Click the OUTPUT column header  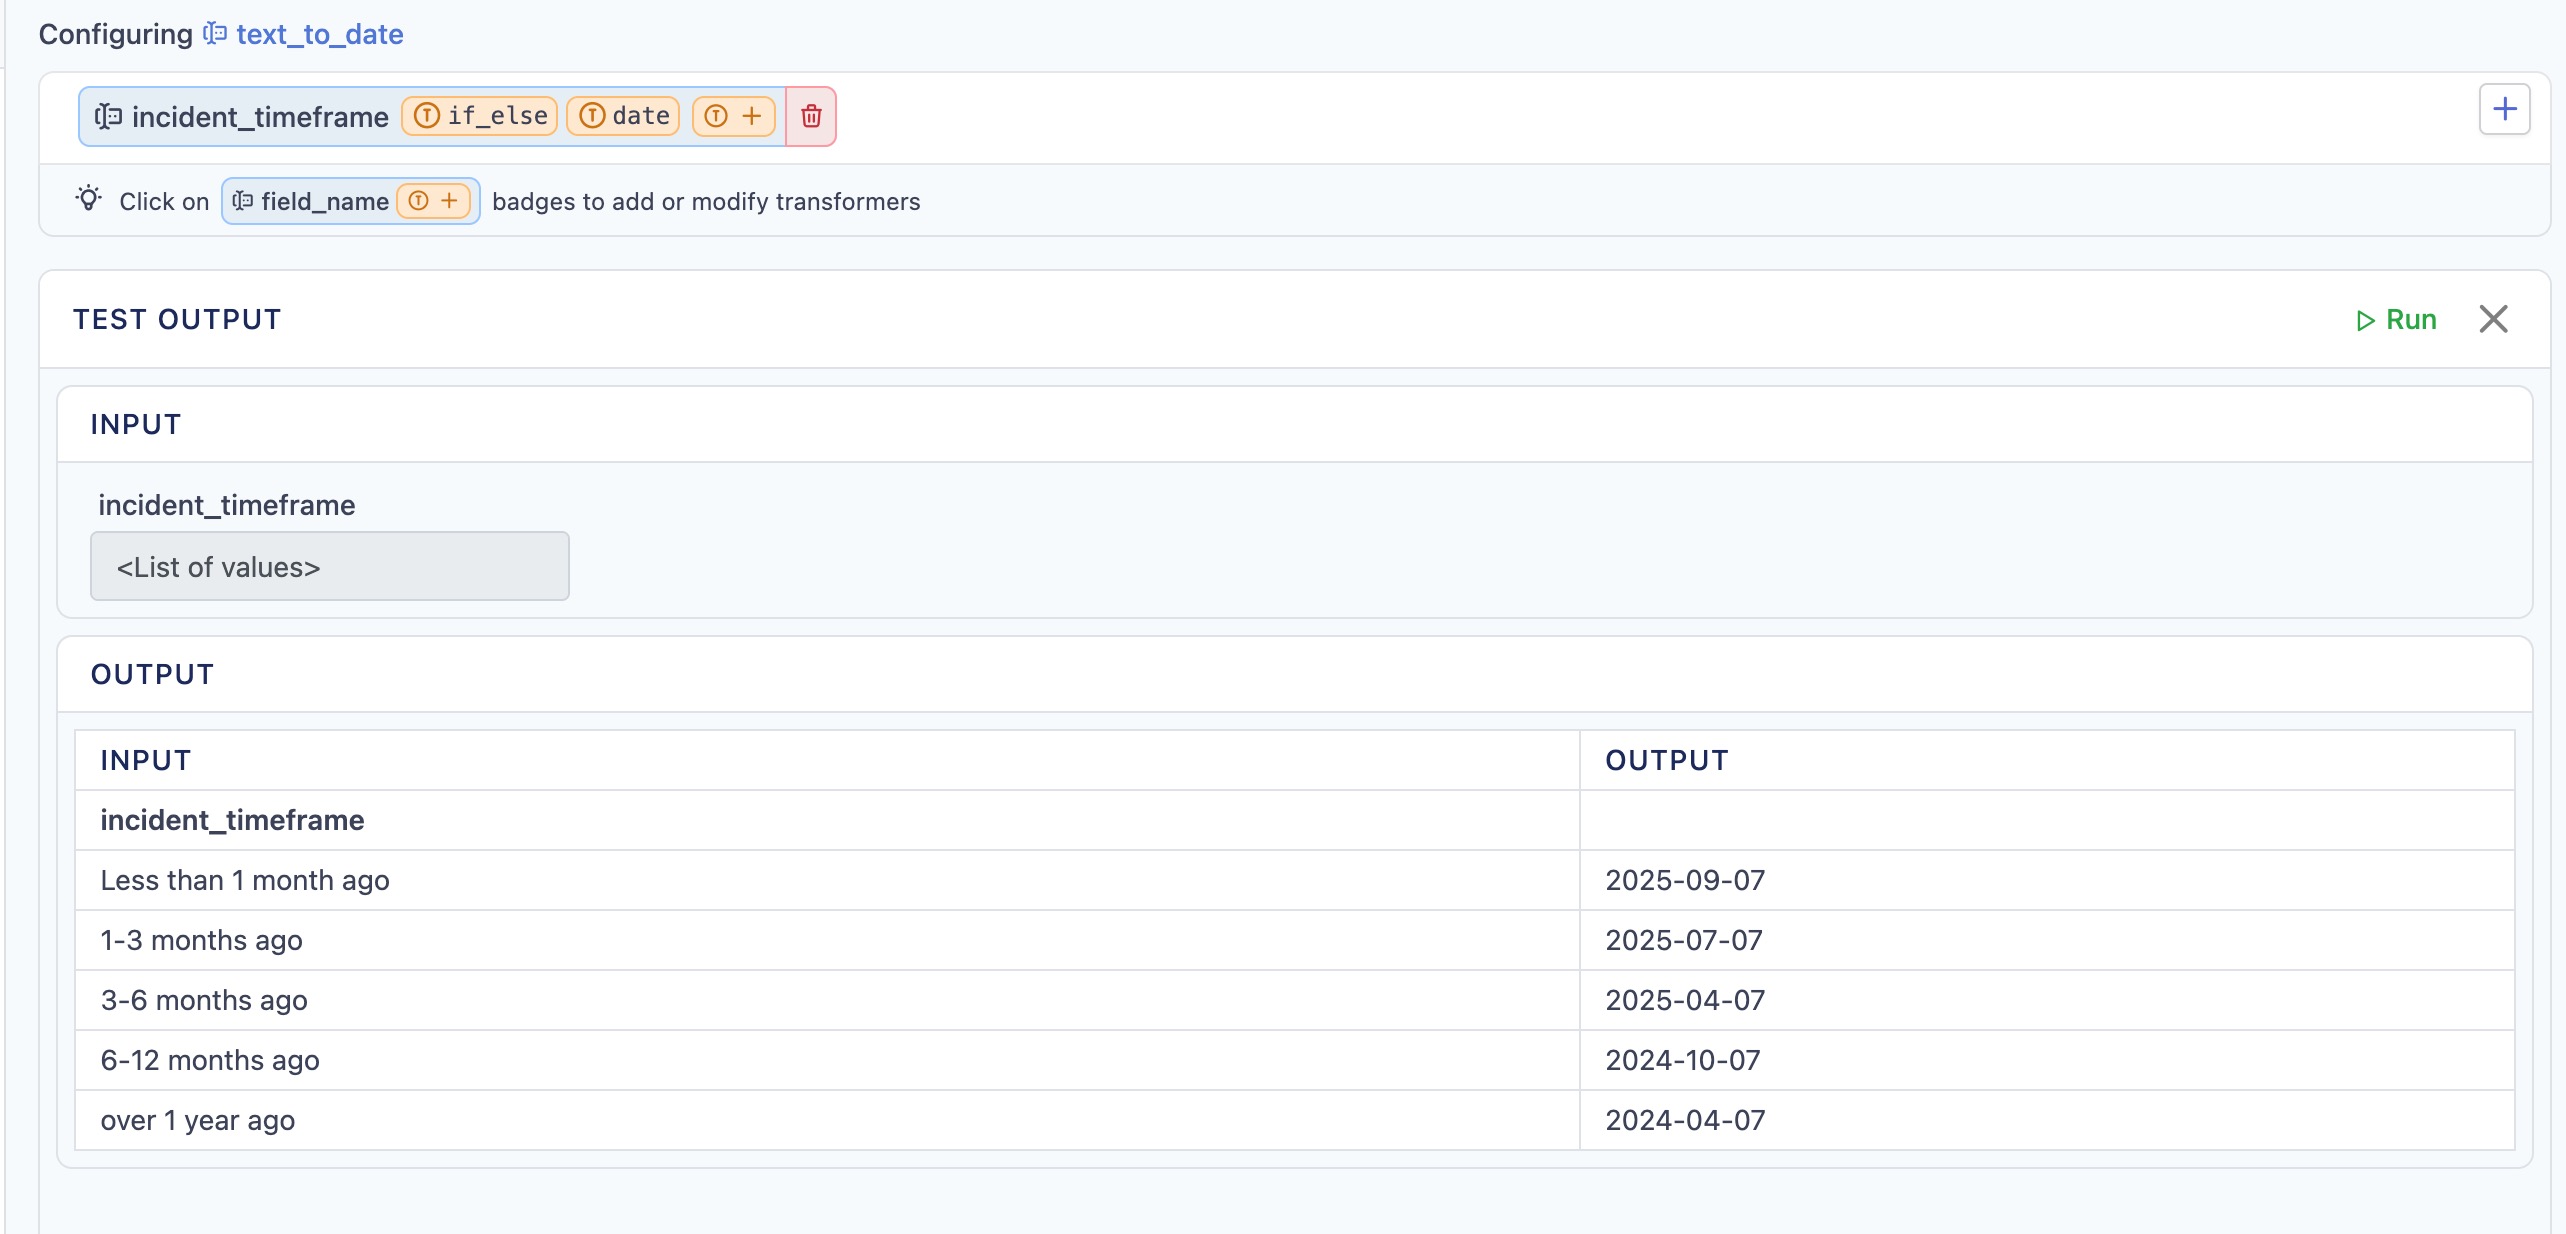point(1667,760)
